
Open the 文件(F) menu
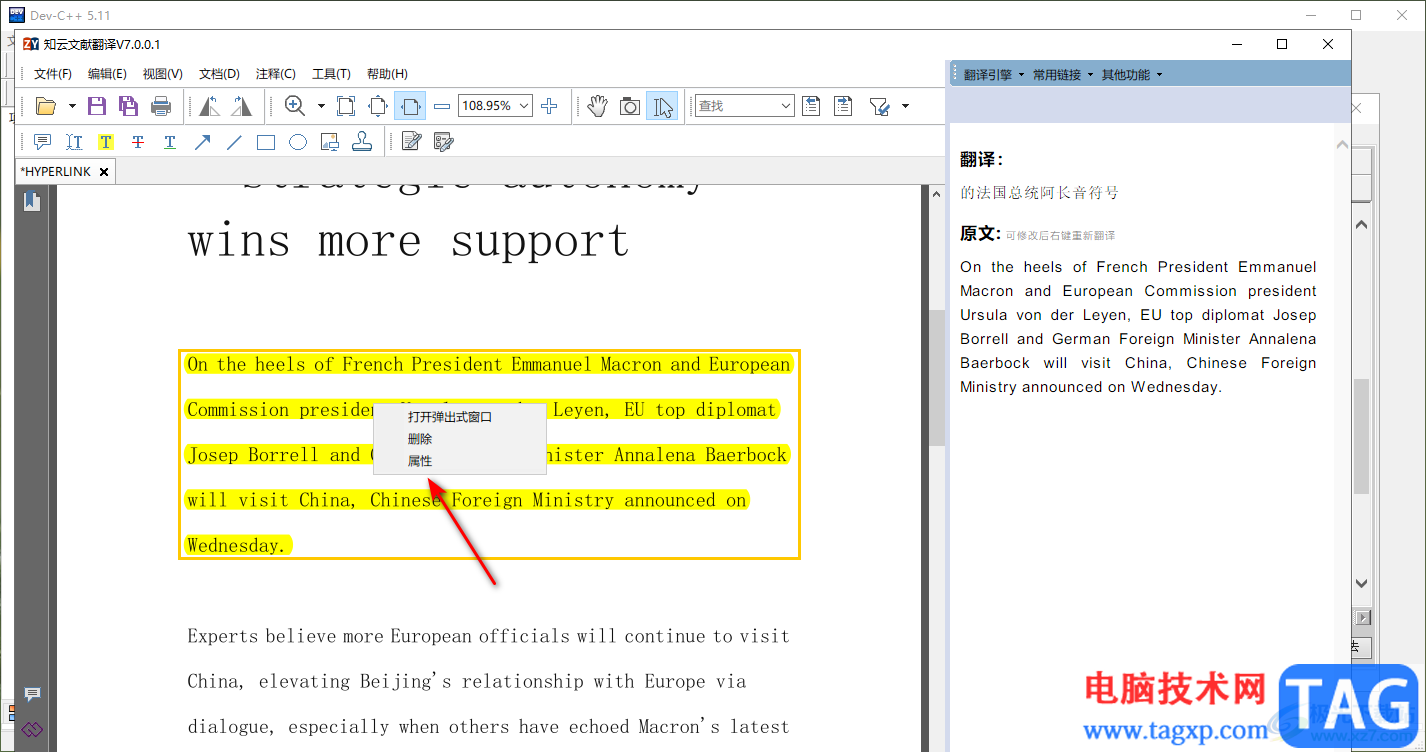coord(53,74)
